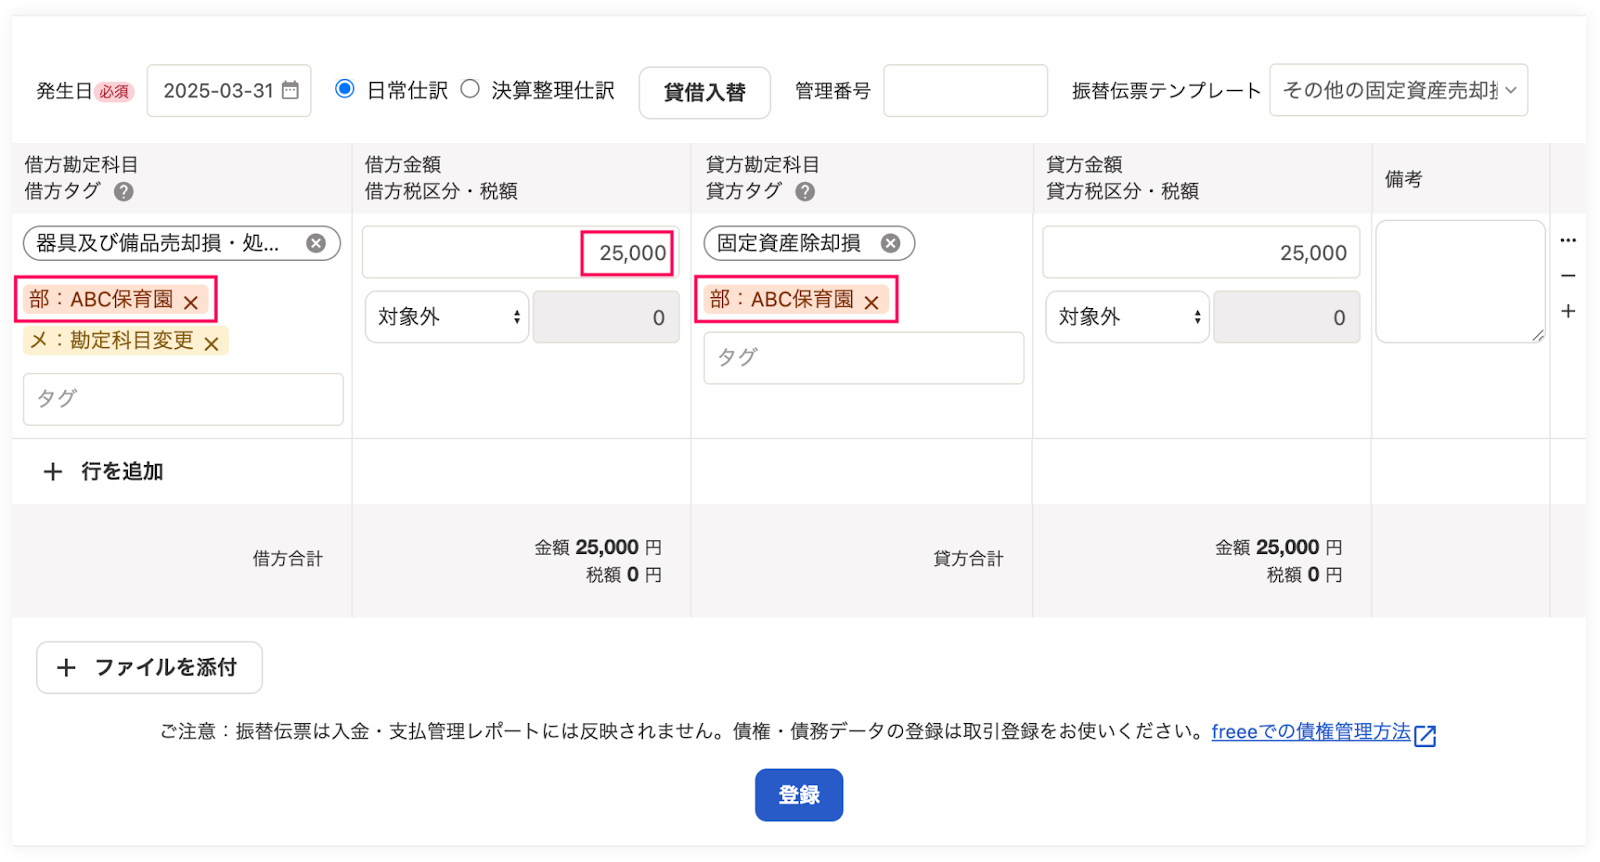1600x862 pixels.
Task: Click the 借方勘定科目 column header
Action: click(81, 165)
